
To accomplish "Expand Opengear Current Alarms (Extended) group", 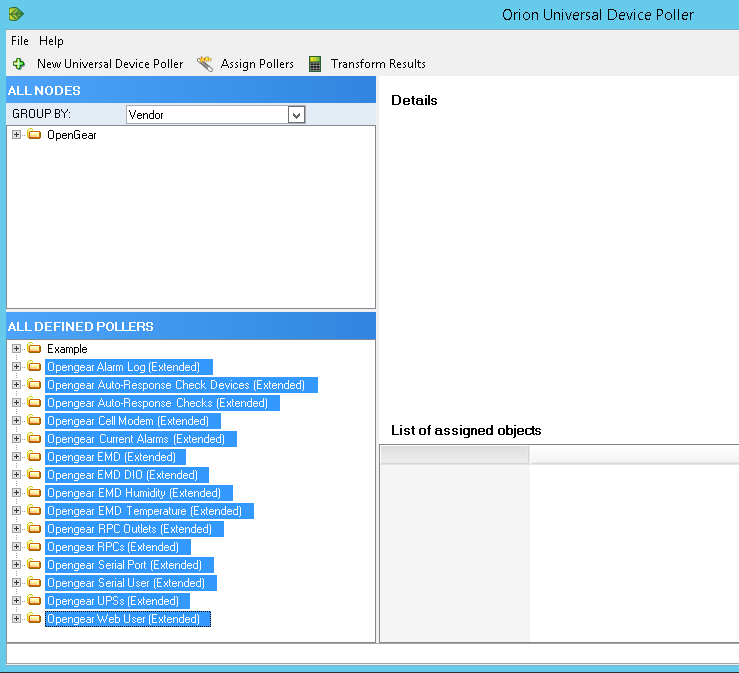I will pyautogui.click(x=16, y=439).
